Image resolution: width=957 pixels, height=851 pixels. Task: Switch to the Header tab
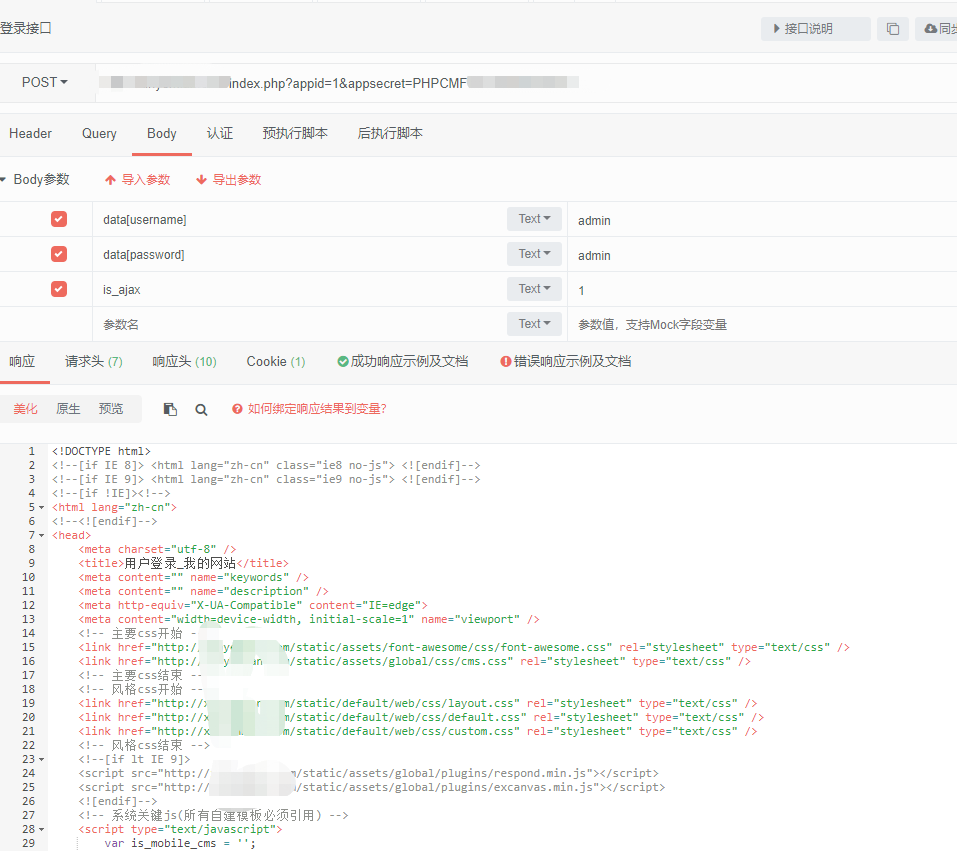coord(30,134)
